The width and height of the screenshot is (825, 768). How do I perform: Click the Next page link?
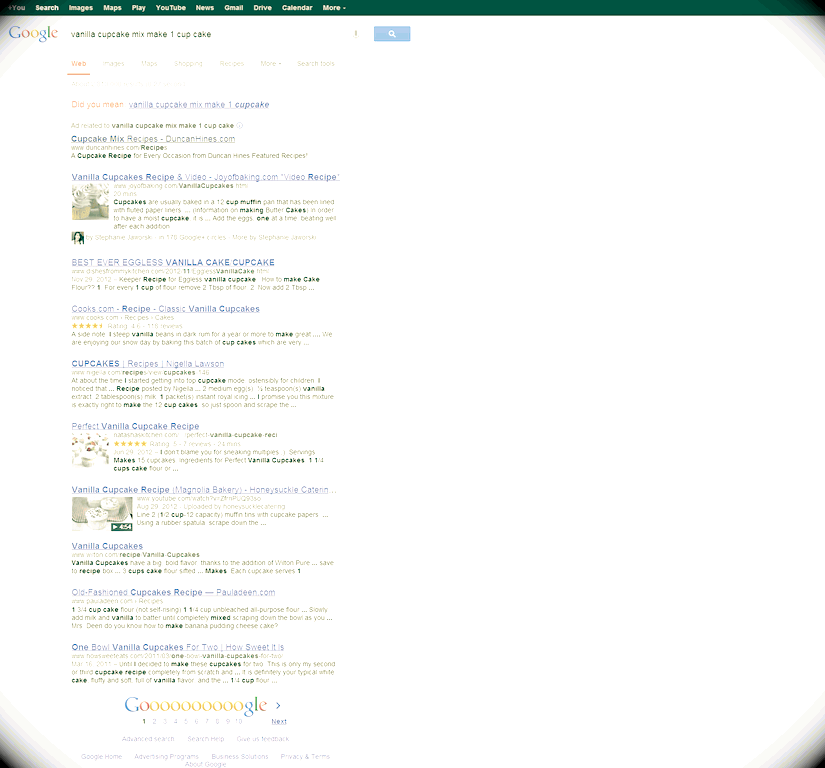(x=279, y=722)
